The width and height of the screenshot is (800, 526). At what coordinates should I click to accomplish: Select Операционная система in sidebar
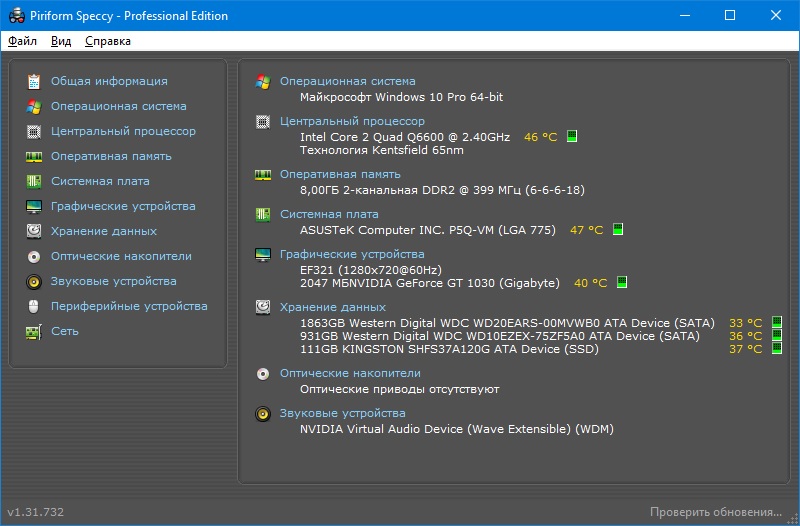coord(118,106)
